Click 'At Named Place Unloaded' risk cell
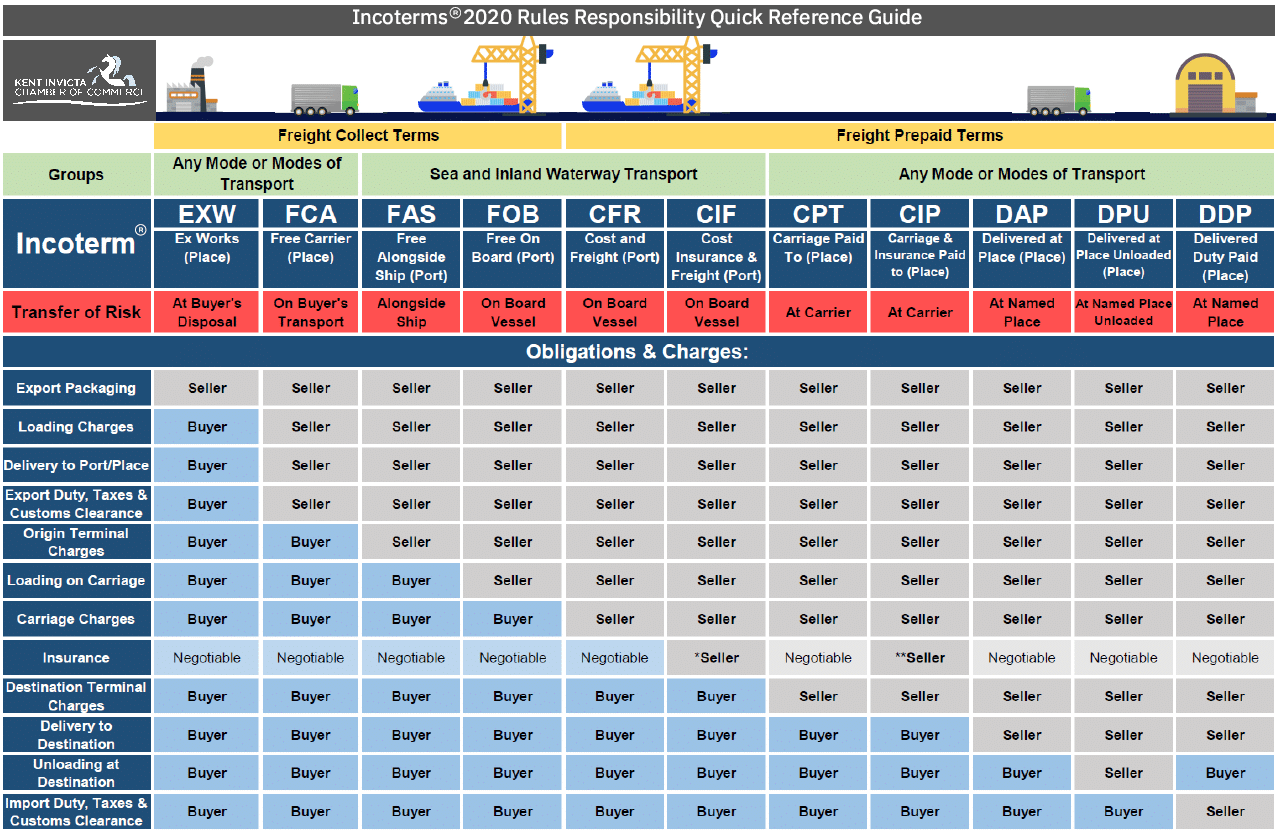Image resolution: width=1280 pixels, height=833 pixels. click(1123, 312)
